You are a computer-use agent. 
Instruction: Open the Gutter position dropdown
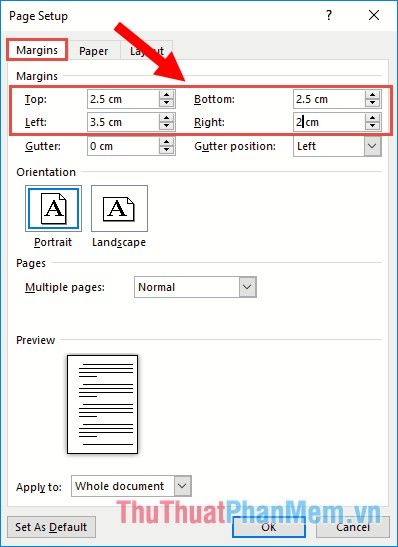[x=372, y=146]
